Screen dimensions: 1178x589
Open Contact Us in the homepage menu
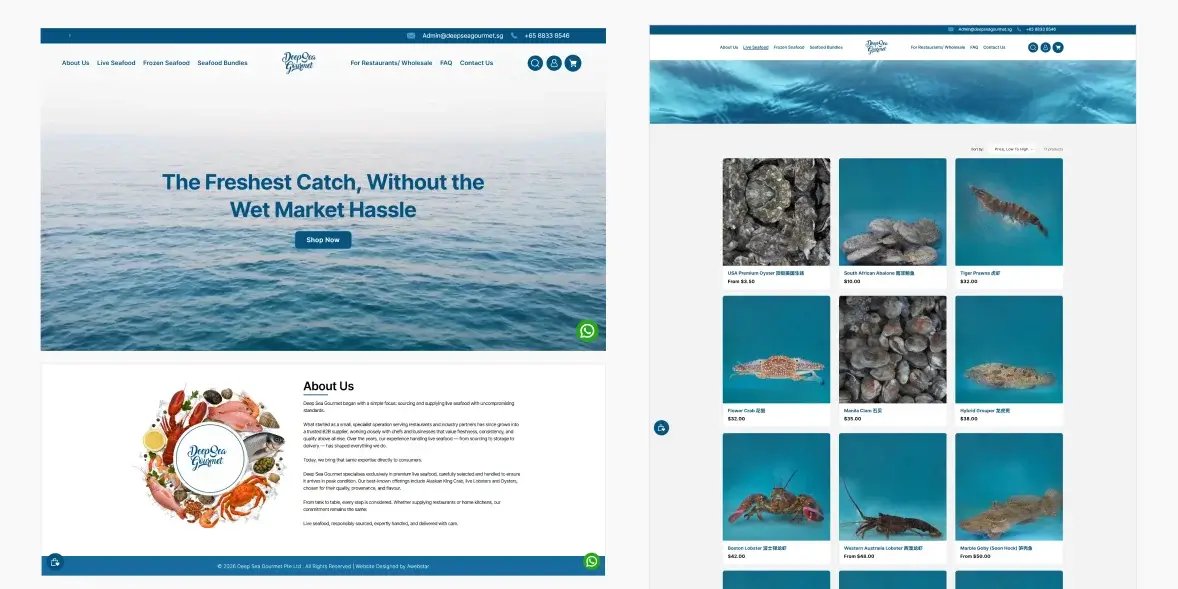tap(476, 63)
